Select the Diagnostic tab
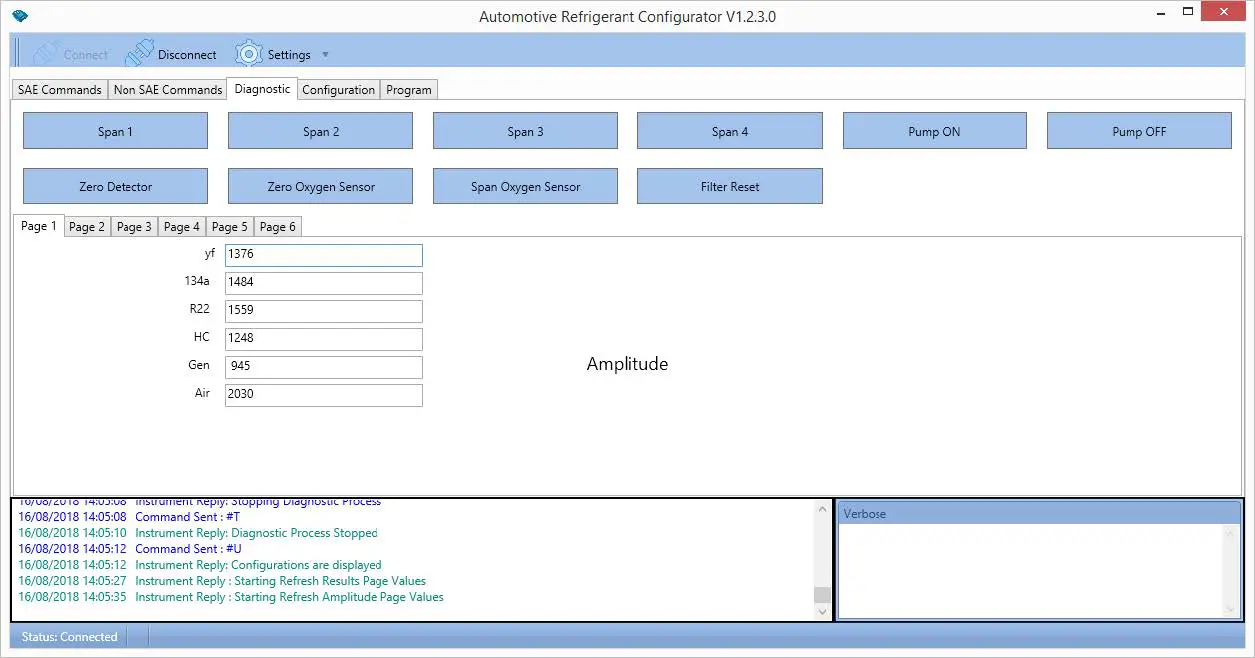Image resolution: width=1255 pixels, height=658 pixels. 262,88
